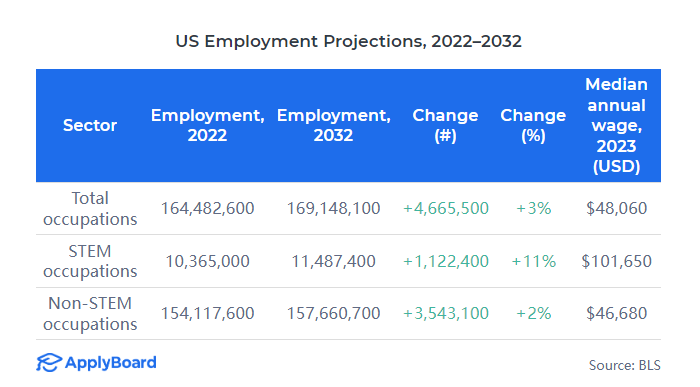Screen dimensions: 700x387
Task: Click the $46,680 Non-STEM wage cell
Action: (617, 313)
